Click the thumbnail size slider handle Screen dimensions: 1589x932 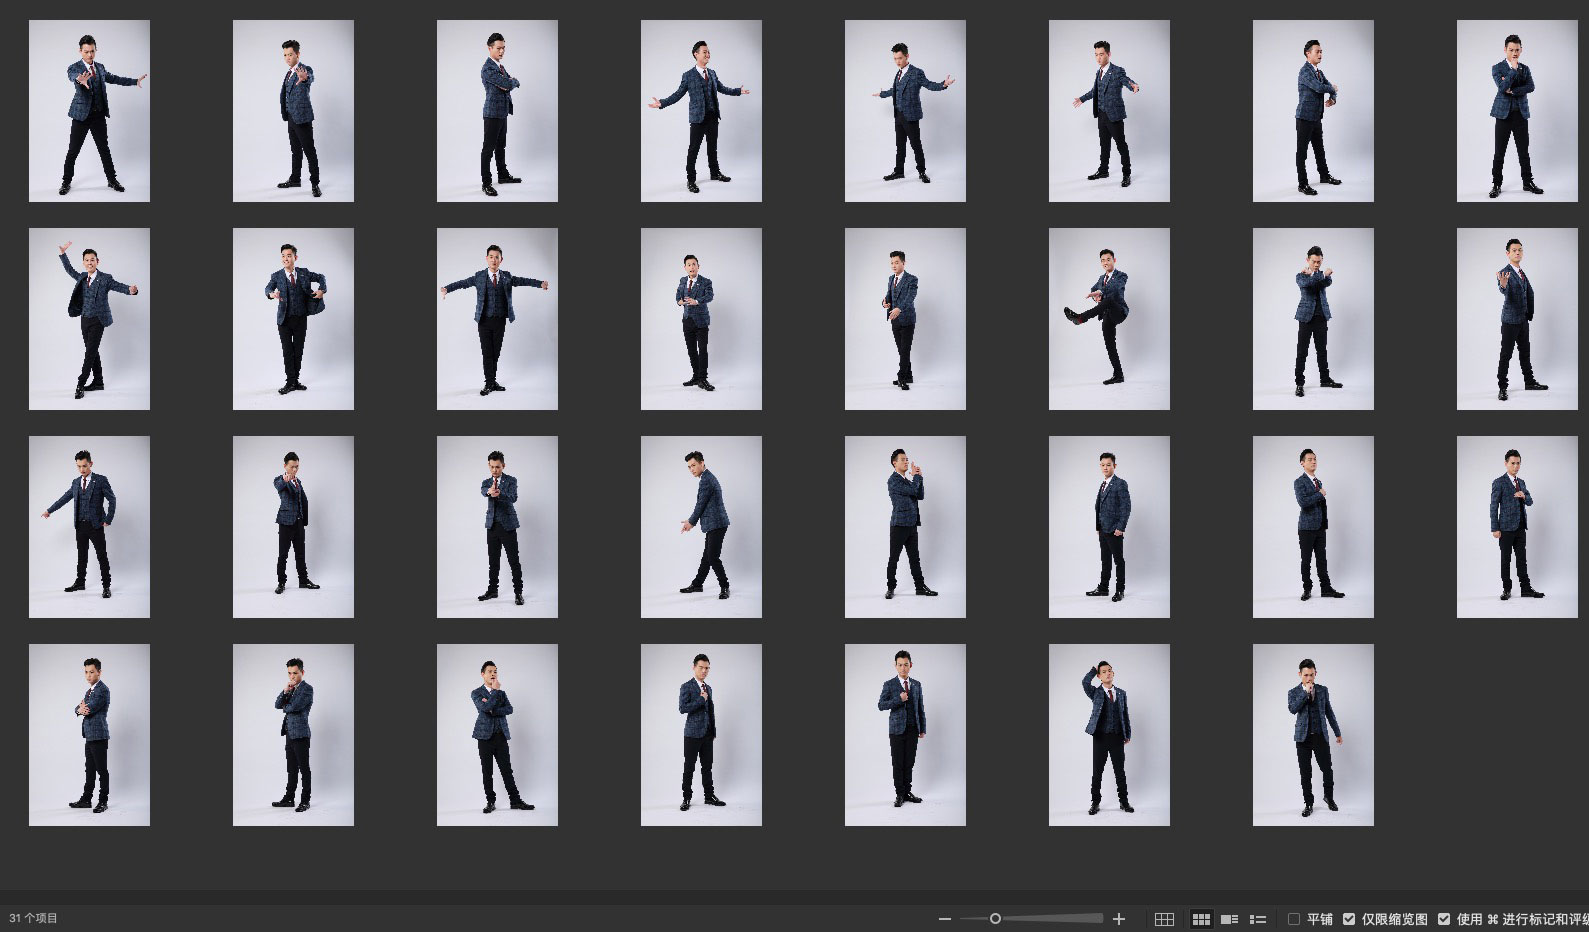click(x=995, y=919)
